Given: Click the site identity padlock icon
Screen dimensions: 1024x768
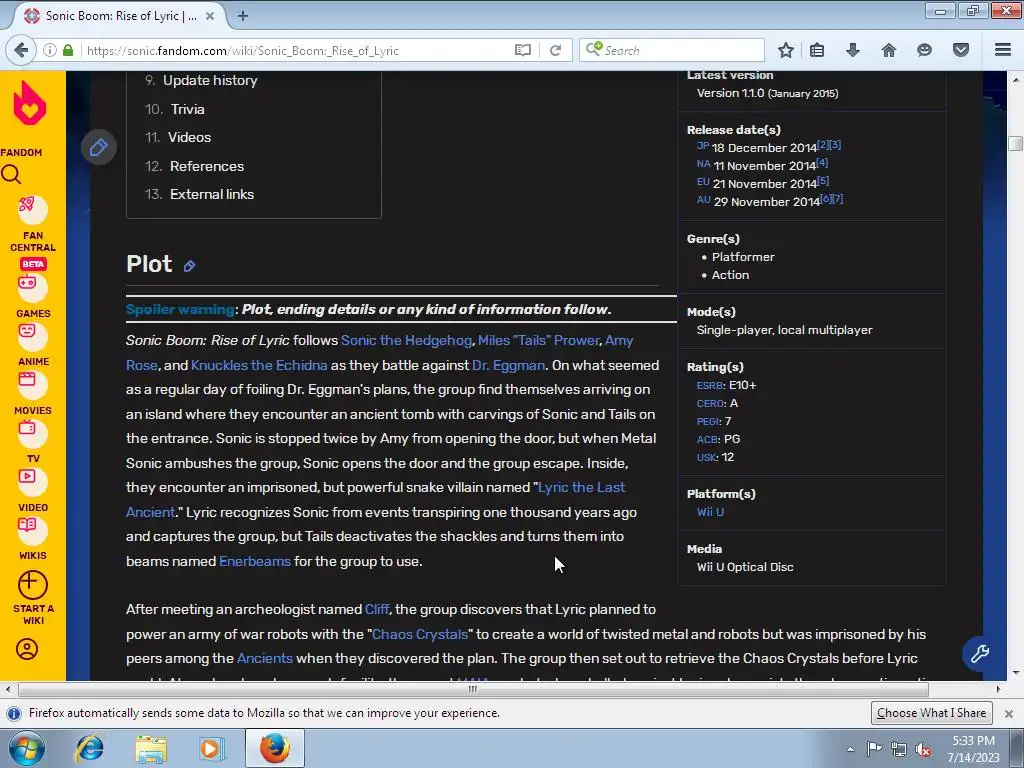Looking at the screenshot, I should point(68,50).
